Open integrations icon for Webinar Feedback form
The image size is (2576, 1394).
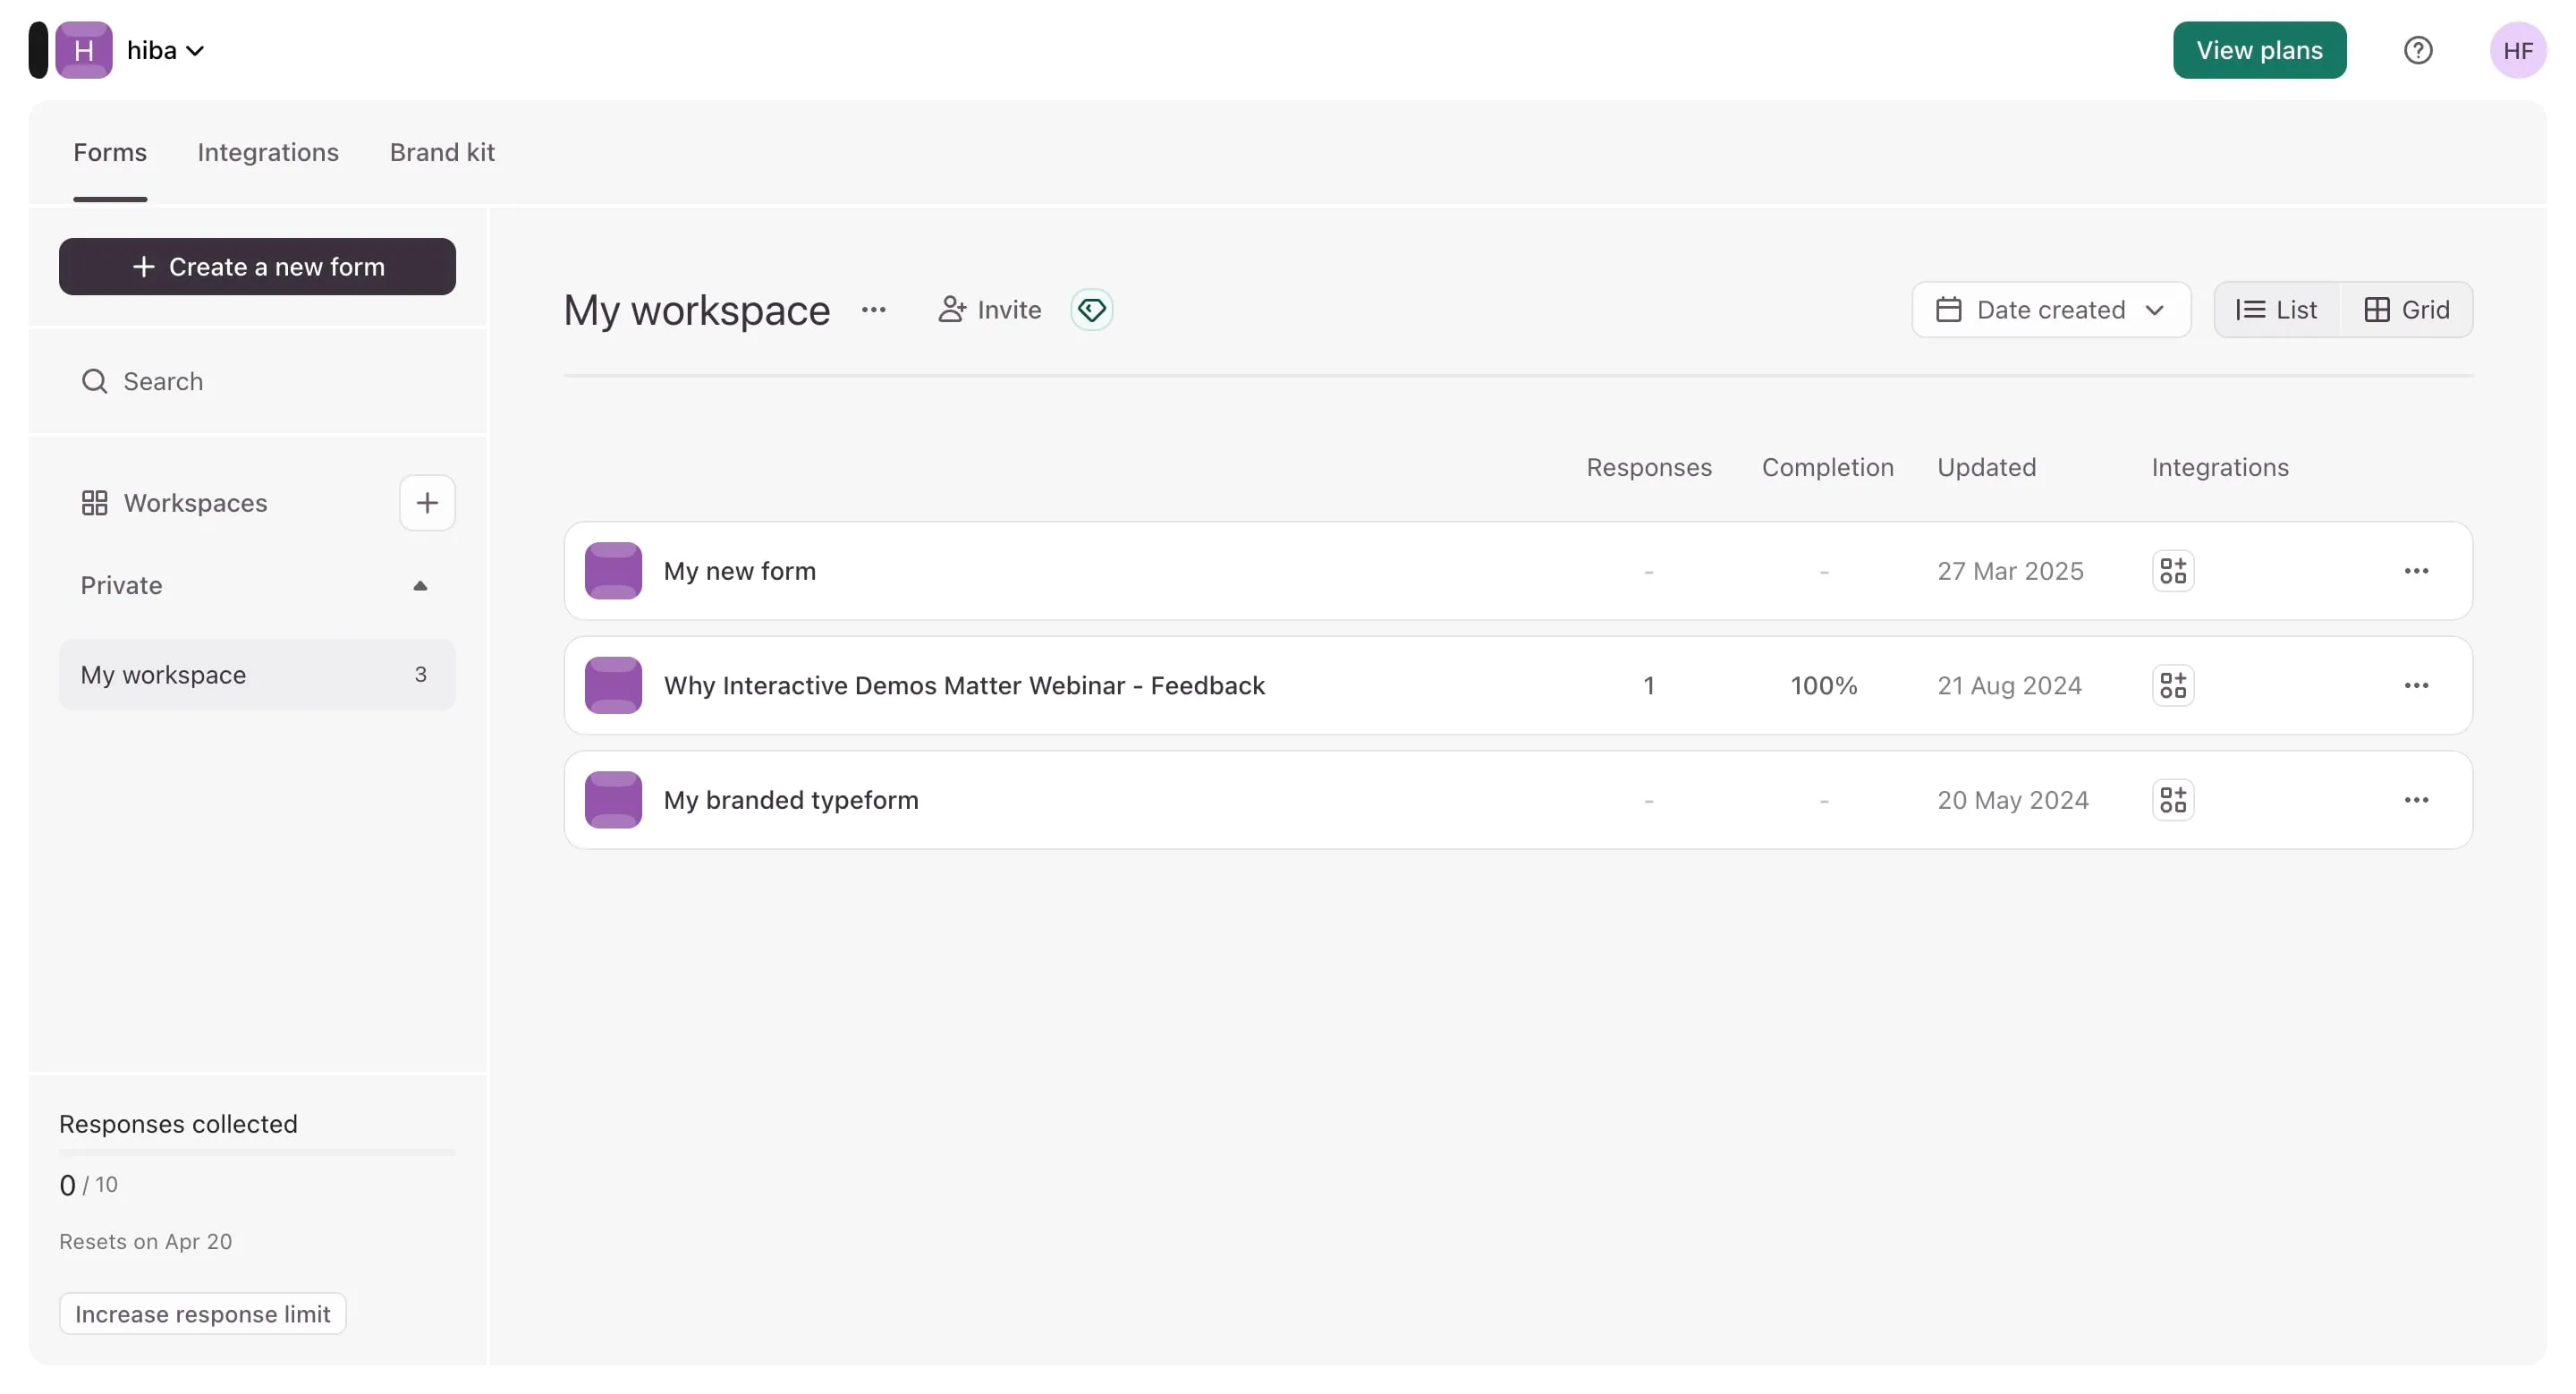(2173, 686)
